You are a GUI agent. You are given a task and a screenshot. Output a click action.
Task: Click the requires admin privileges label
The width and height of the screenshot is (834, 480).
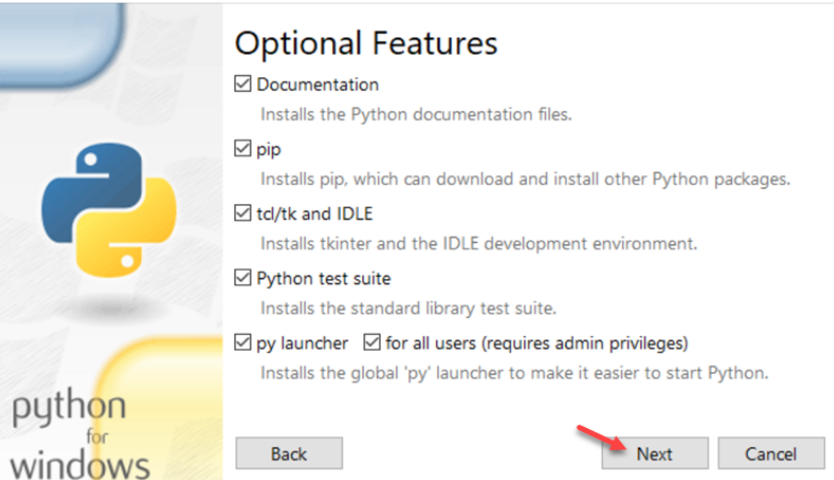(537, 343)
